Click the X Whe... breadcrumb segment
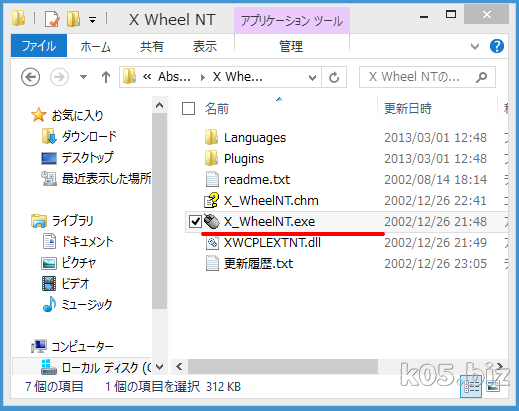The height and width of the screenshot is (411, 519). [x=238, y=77]
